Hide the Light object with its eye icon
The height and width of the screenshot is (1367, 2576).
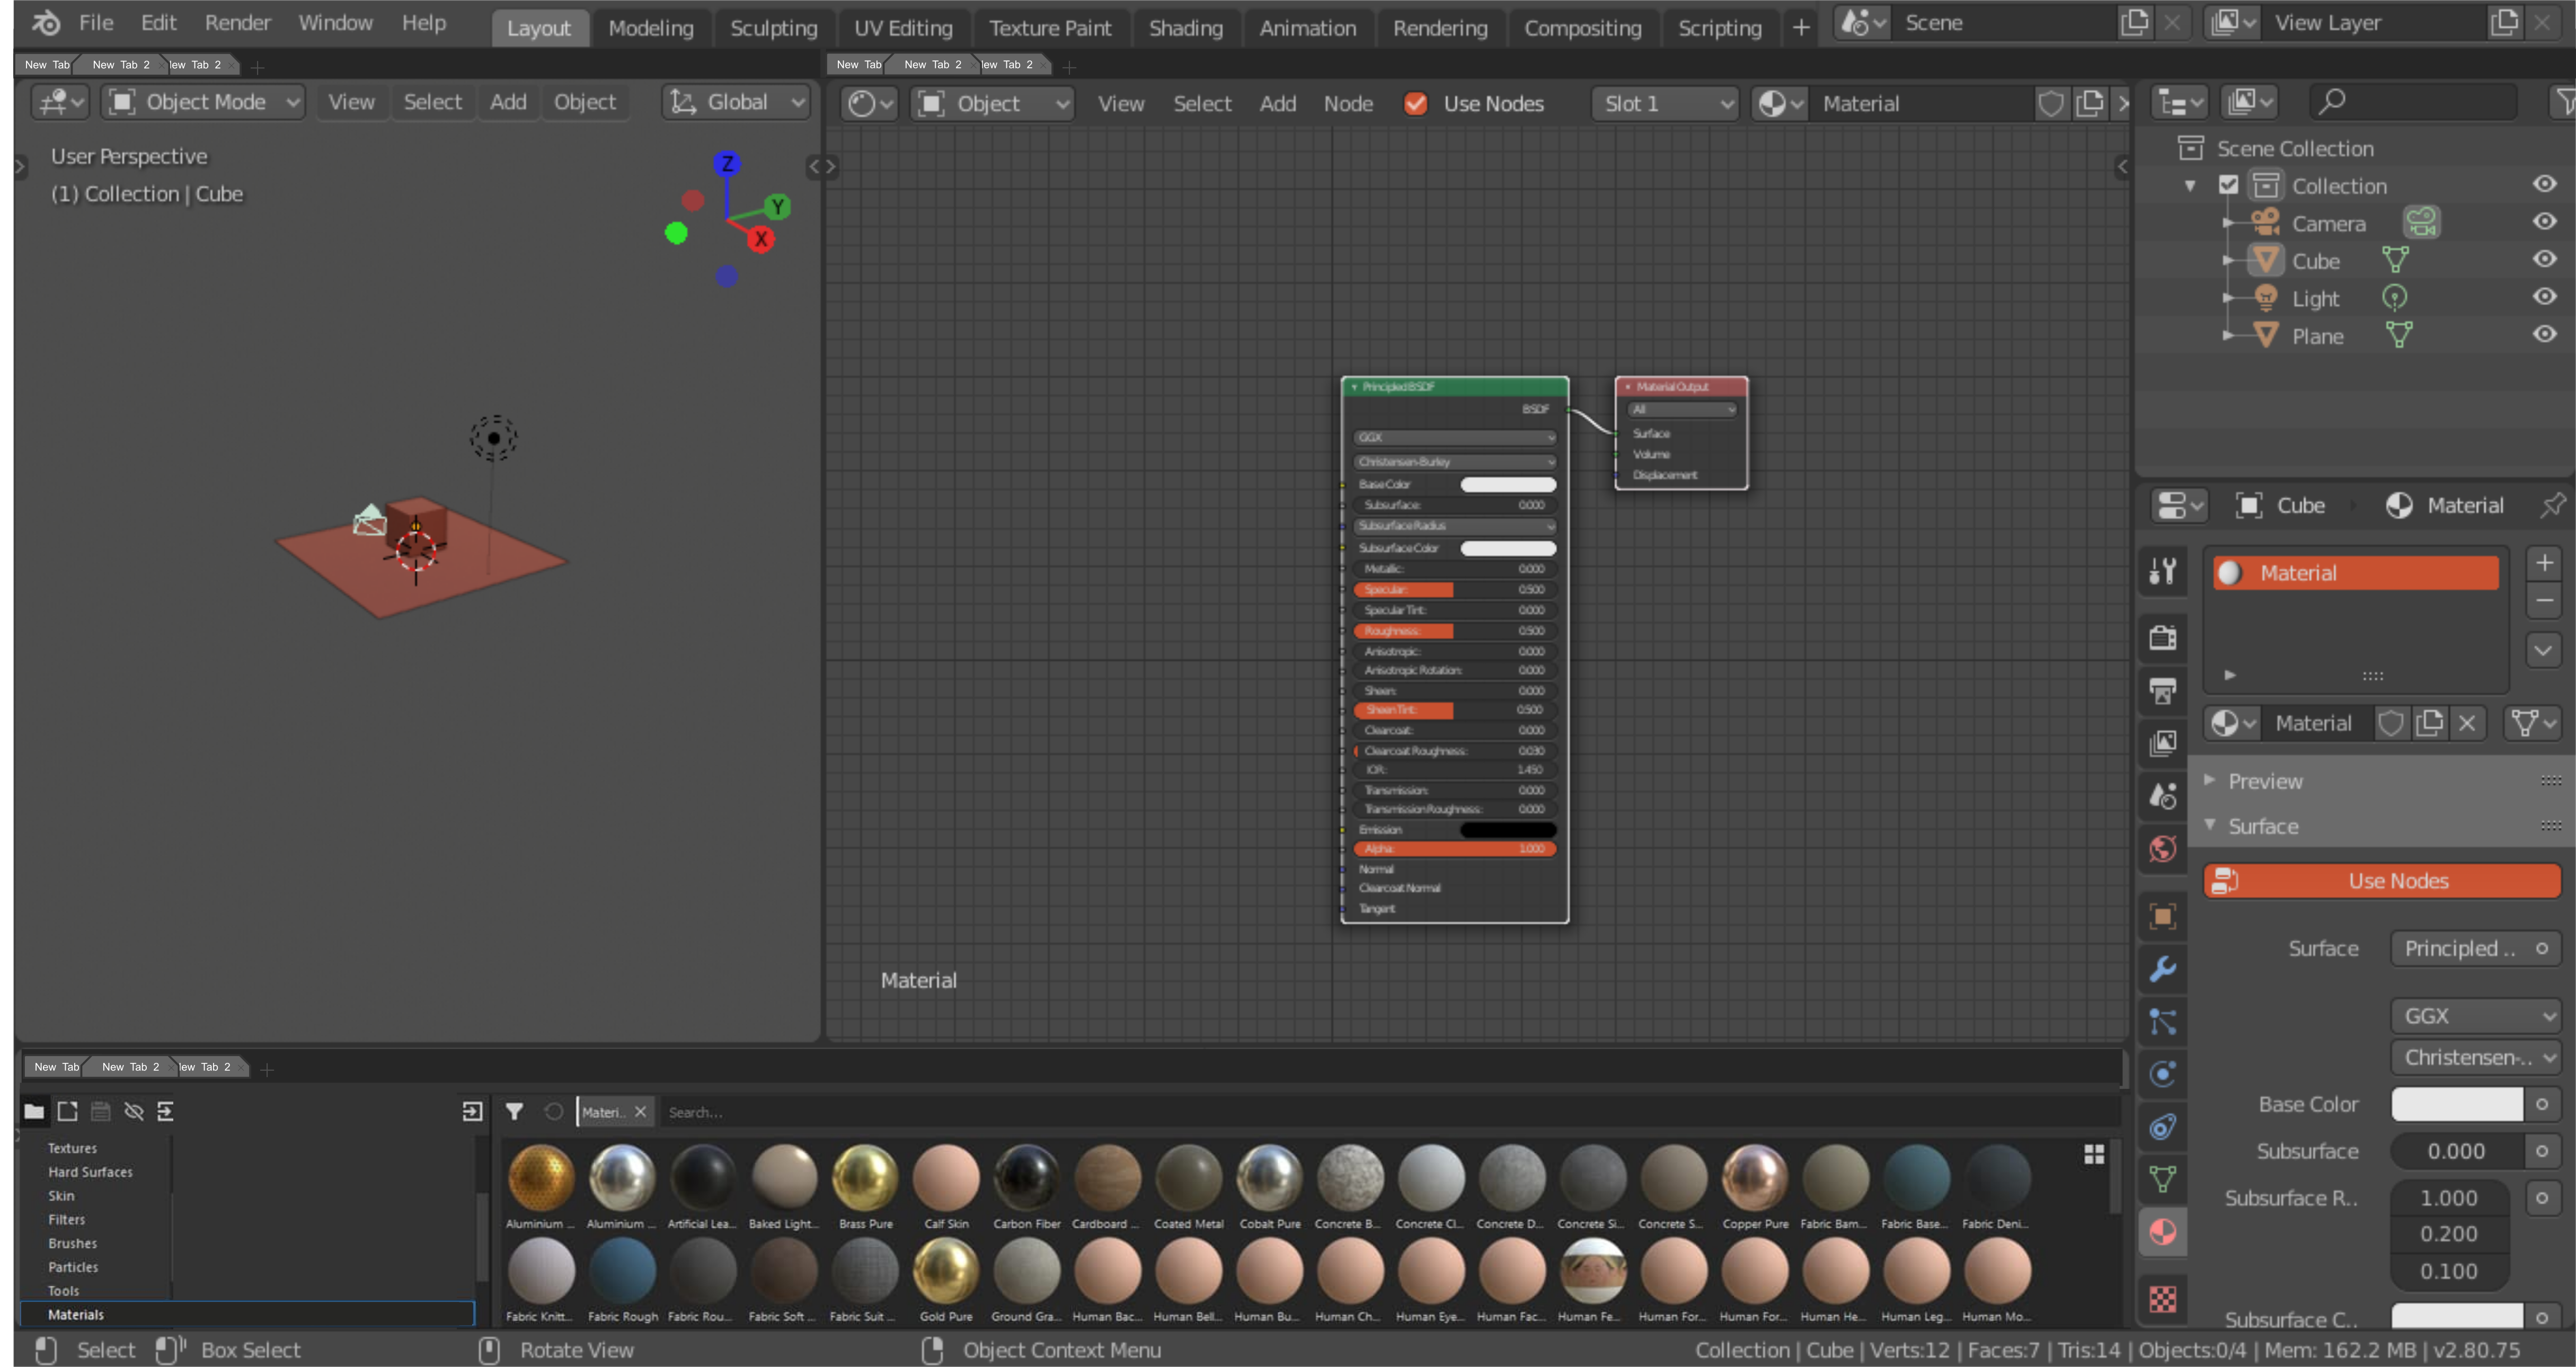click(2544, 297)
